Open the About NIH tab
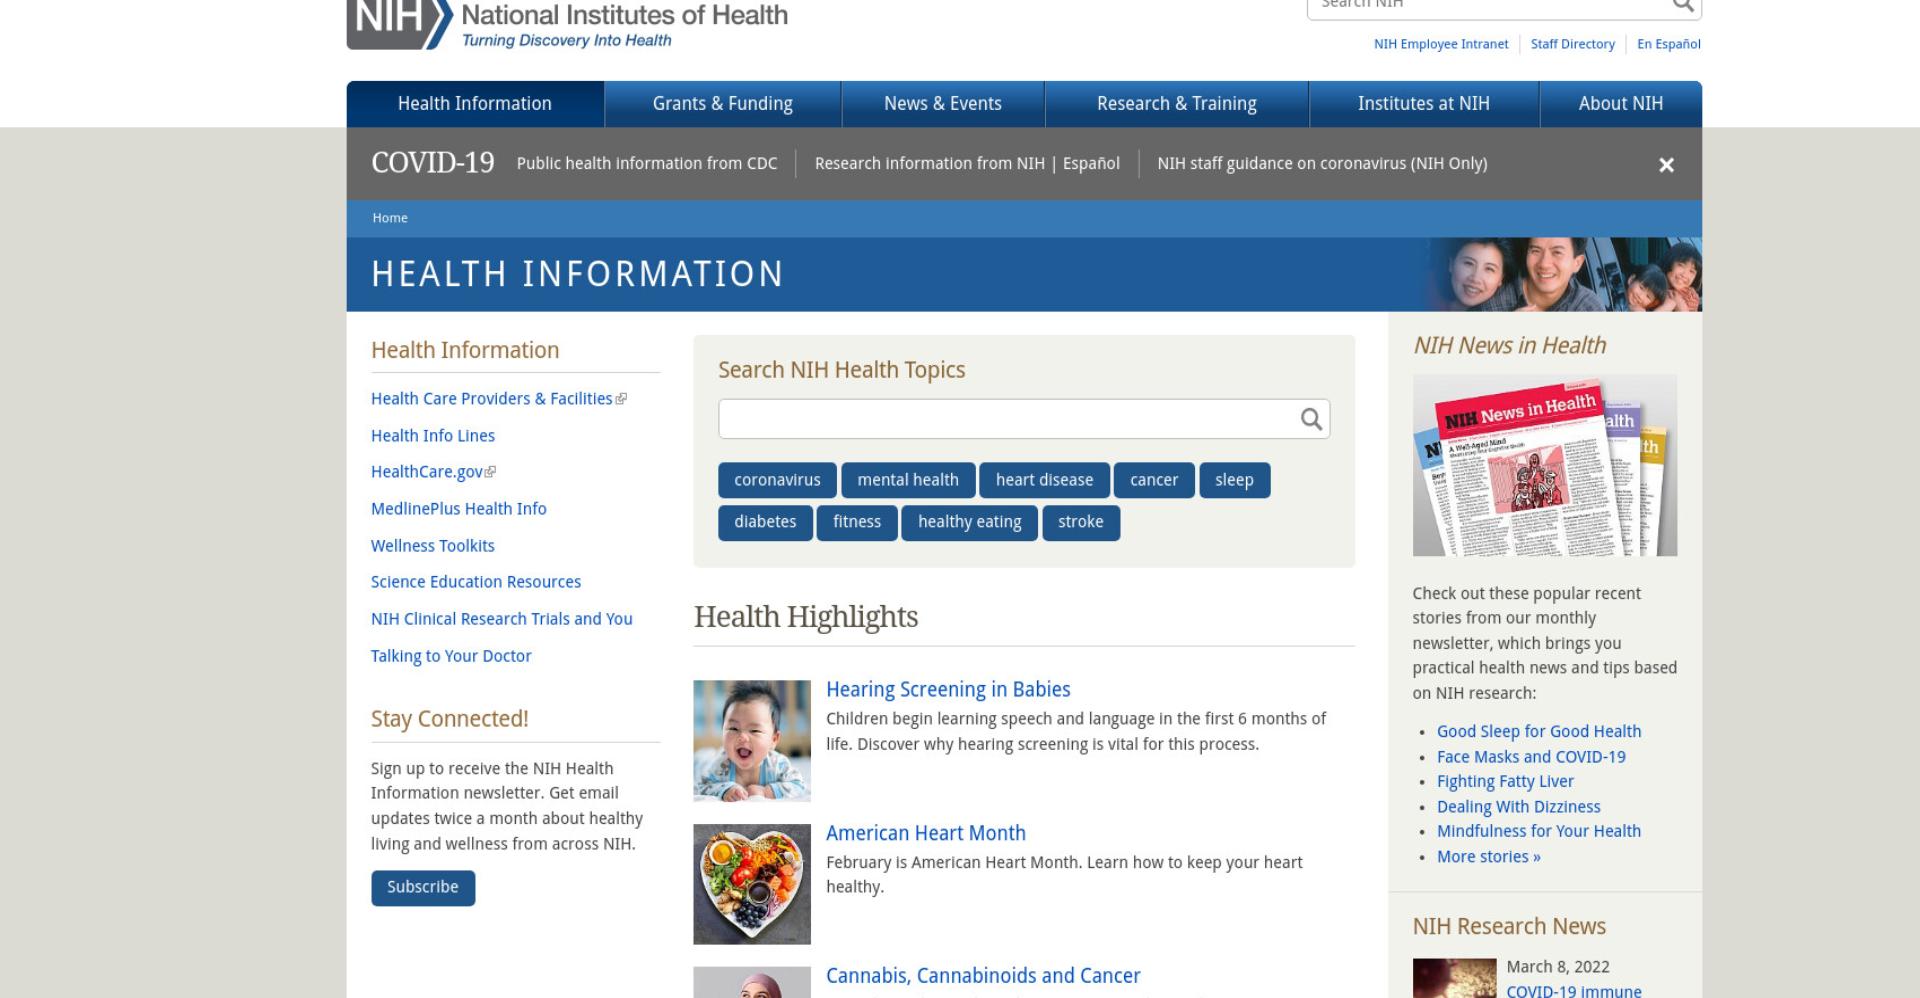This screenshot has width=1920, height=998. pos(1621,104)
